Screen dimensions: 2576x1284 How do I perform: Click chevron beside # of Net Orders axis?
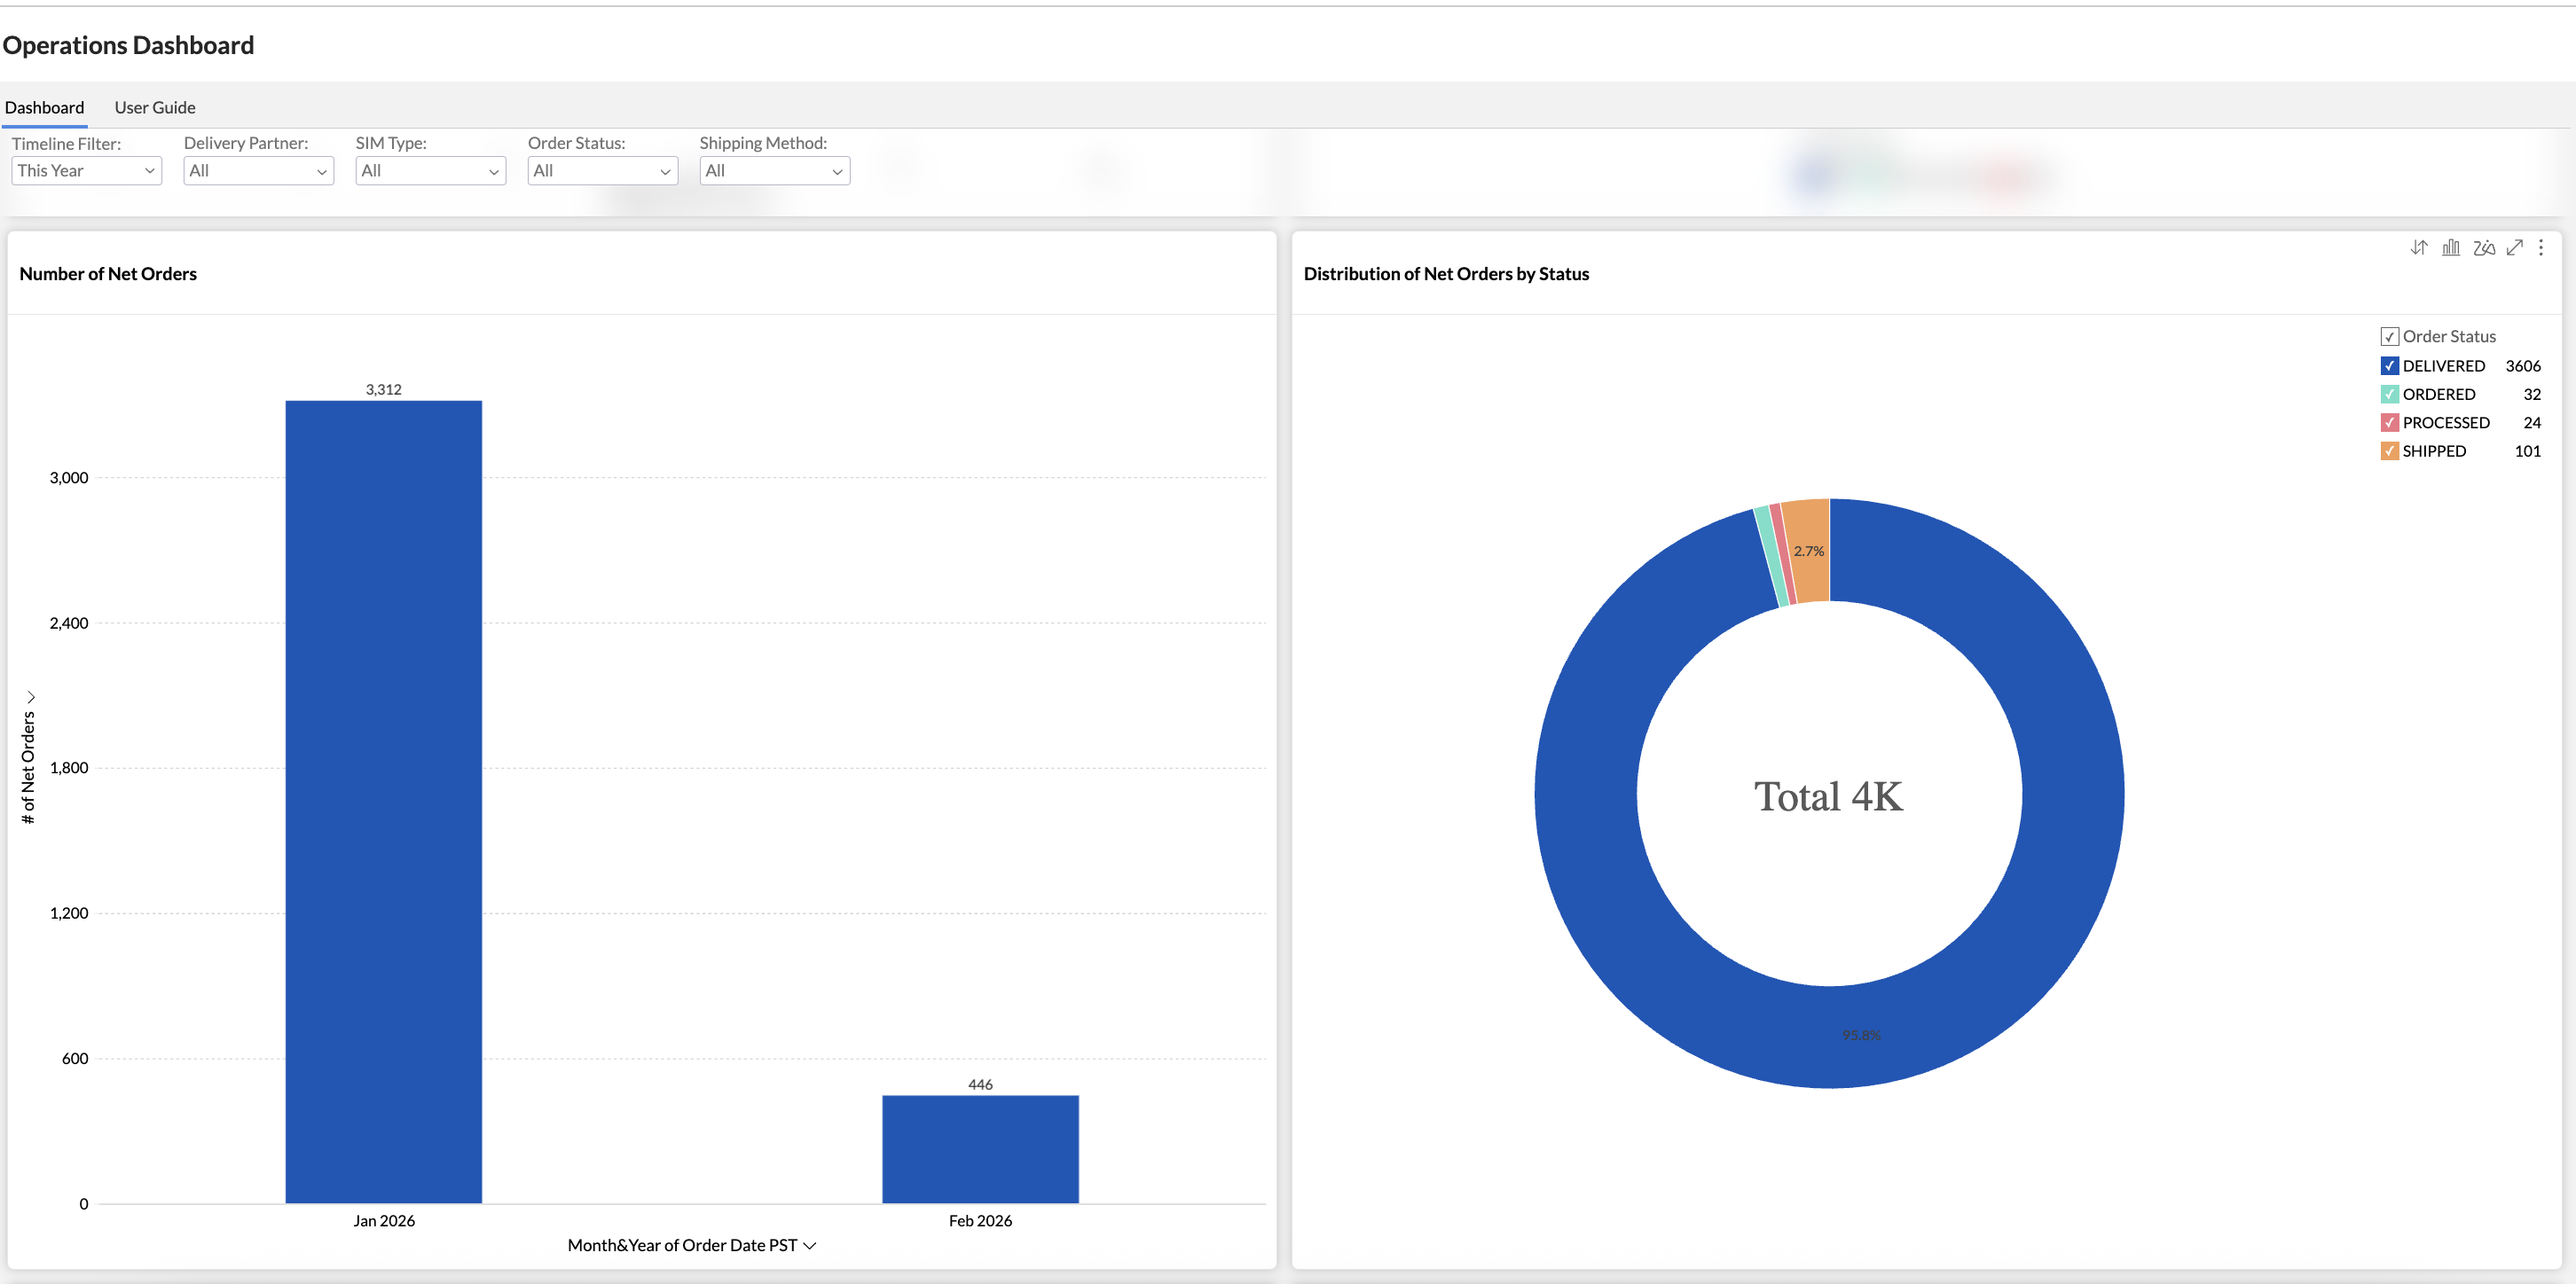coord(30,696)
